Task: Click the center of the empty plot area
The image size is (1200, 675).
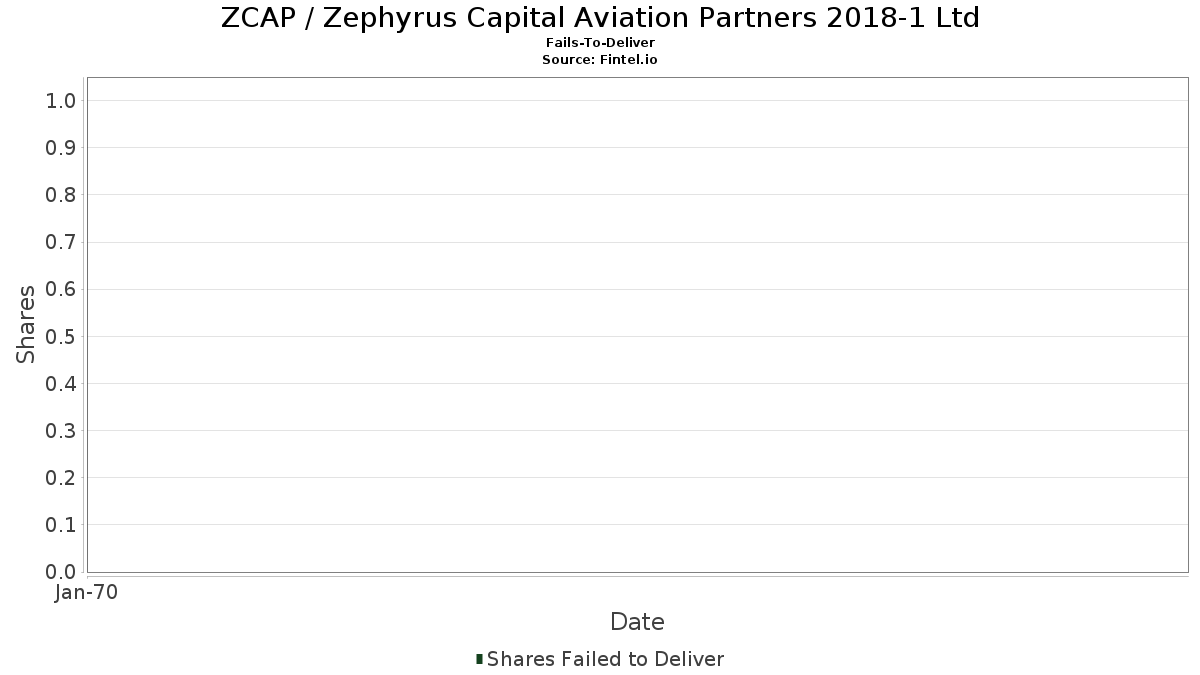Action: pos(637,325)
